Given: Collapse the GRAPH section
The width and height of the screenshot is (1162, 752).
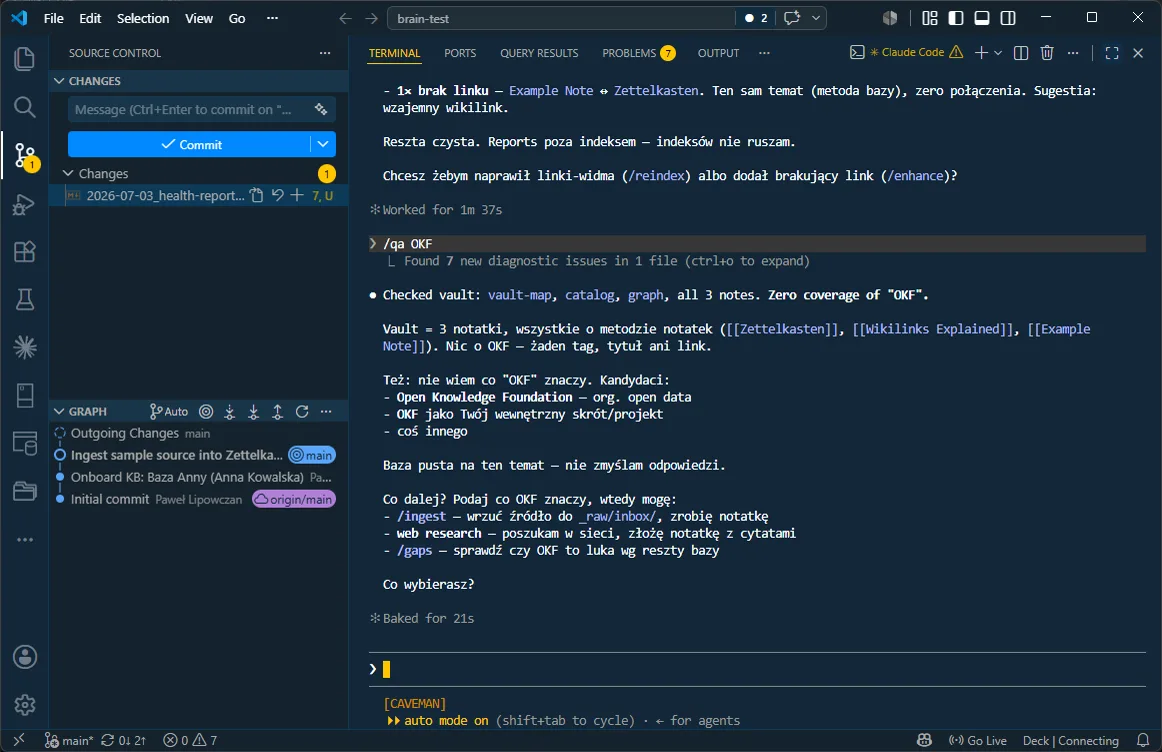Looking at the screenshot, I should pyautogui.click(x=59, y=411).
